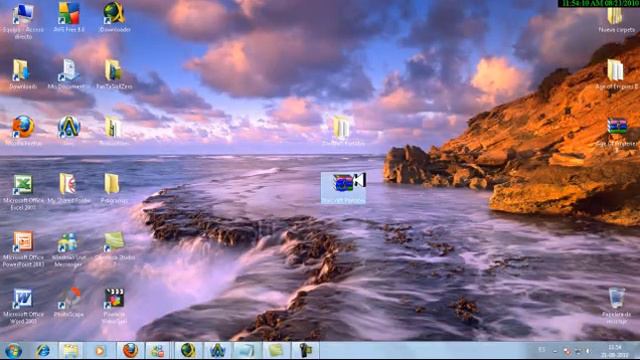Switch to Firefox via its taskbar button
This screenshot has height=360, width=640.
point(130,351)
